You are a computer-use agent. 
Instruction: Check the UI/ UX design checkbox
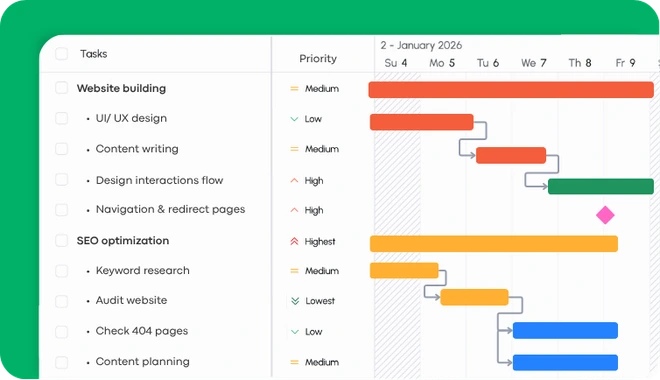(x=61, y=118)
